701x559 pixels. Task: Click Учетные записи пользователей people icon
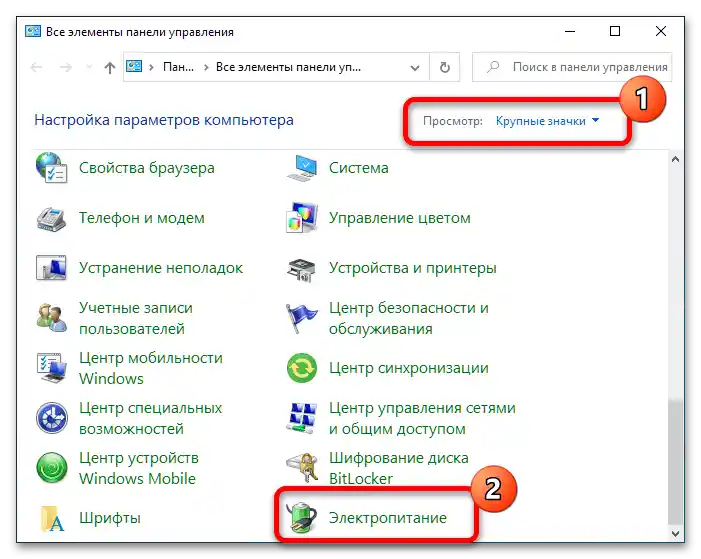[x=51, y=318]
